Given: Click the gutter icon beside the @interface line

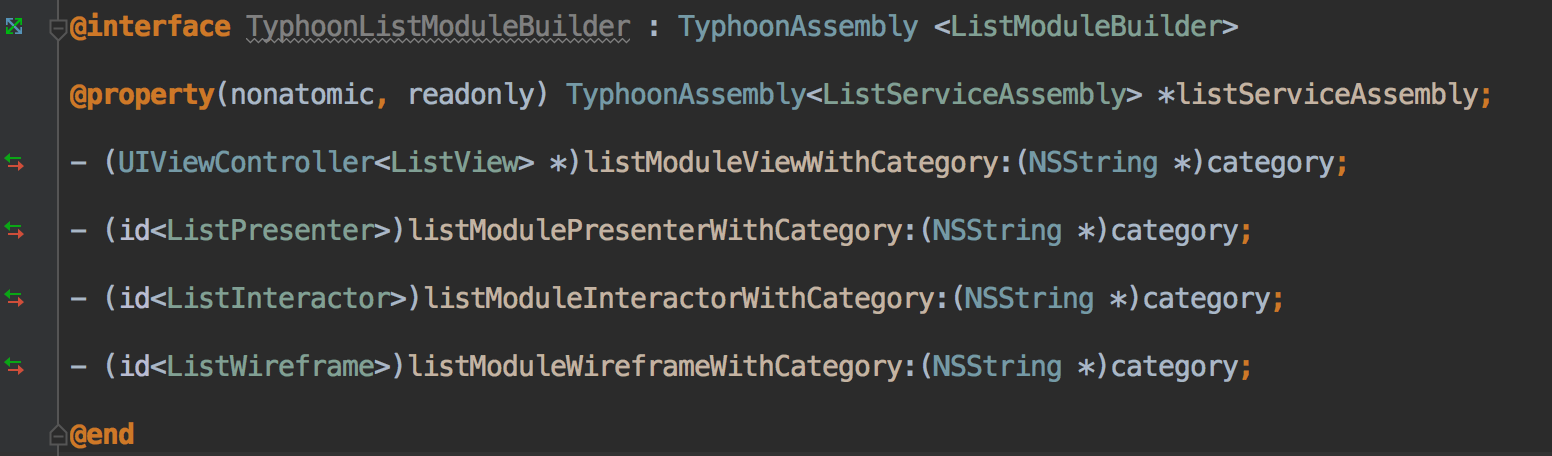Looking at the screenshot, I should (x=13, y=28).
